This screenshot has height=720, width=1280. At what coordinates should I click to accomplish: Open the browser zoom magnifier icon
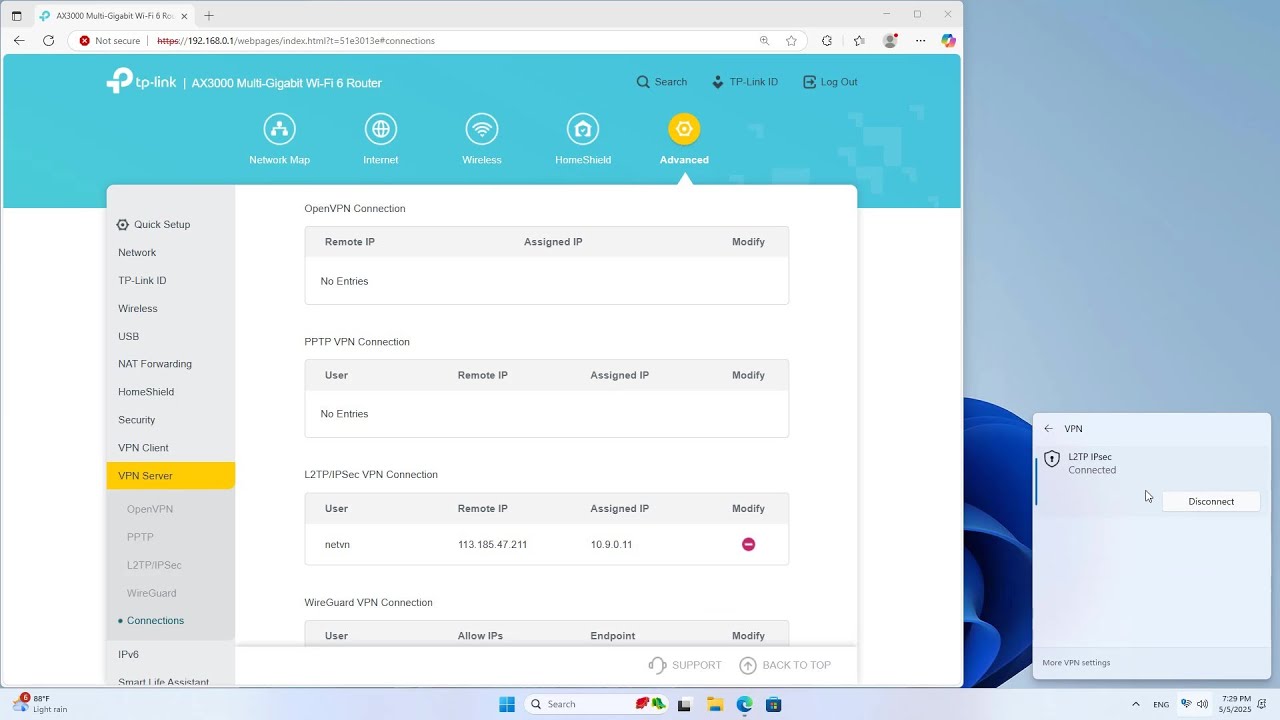coord(764,41)
